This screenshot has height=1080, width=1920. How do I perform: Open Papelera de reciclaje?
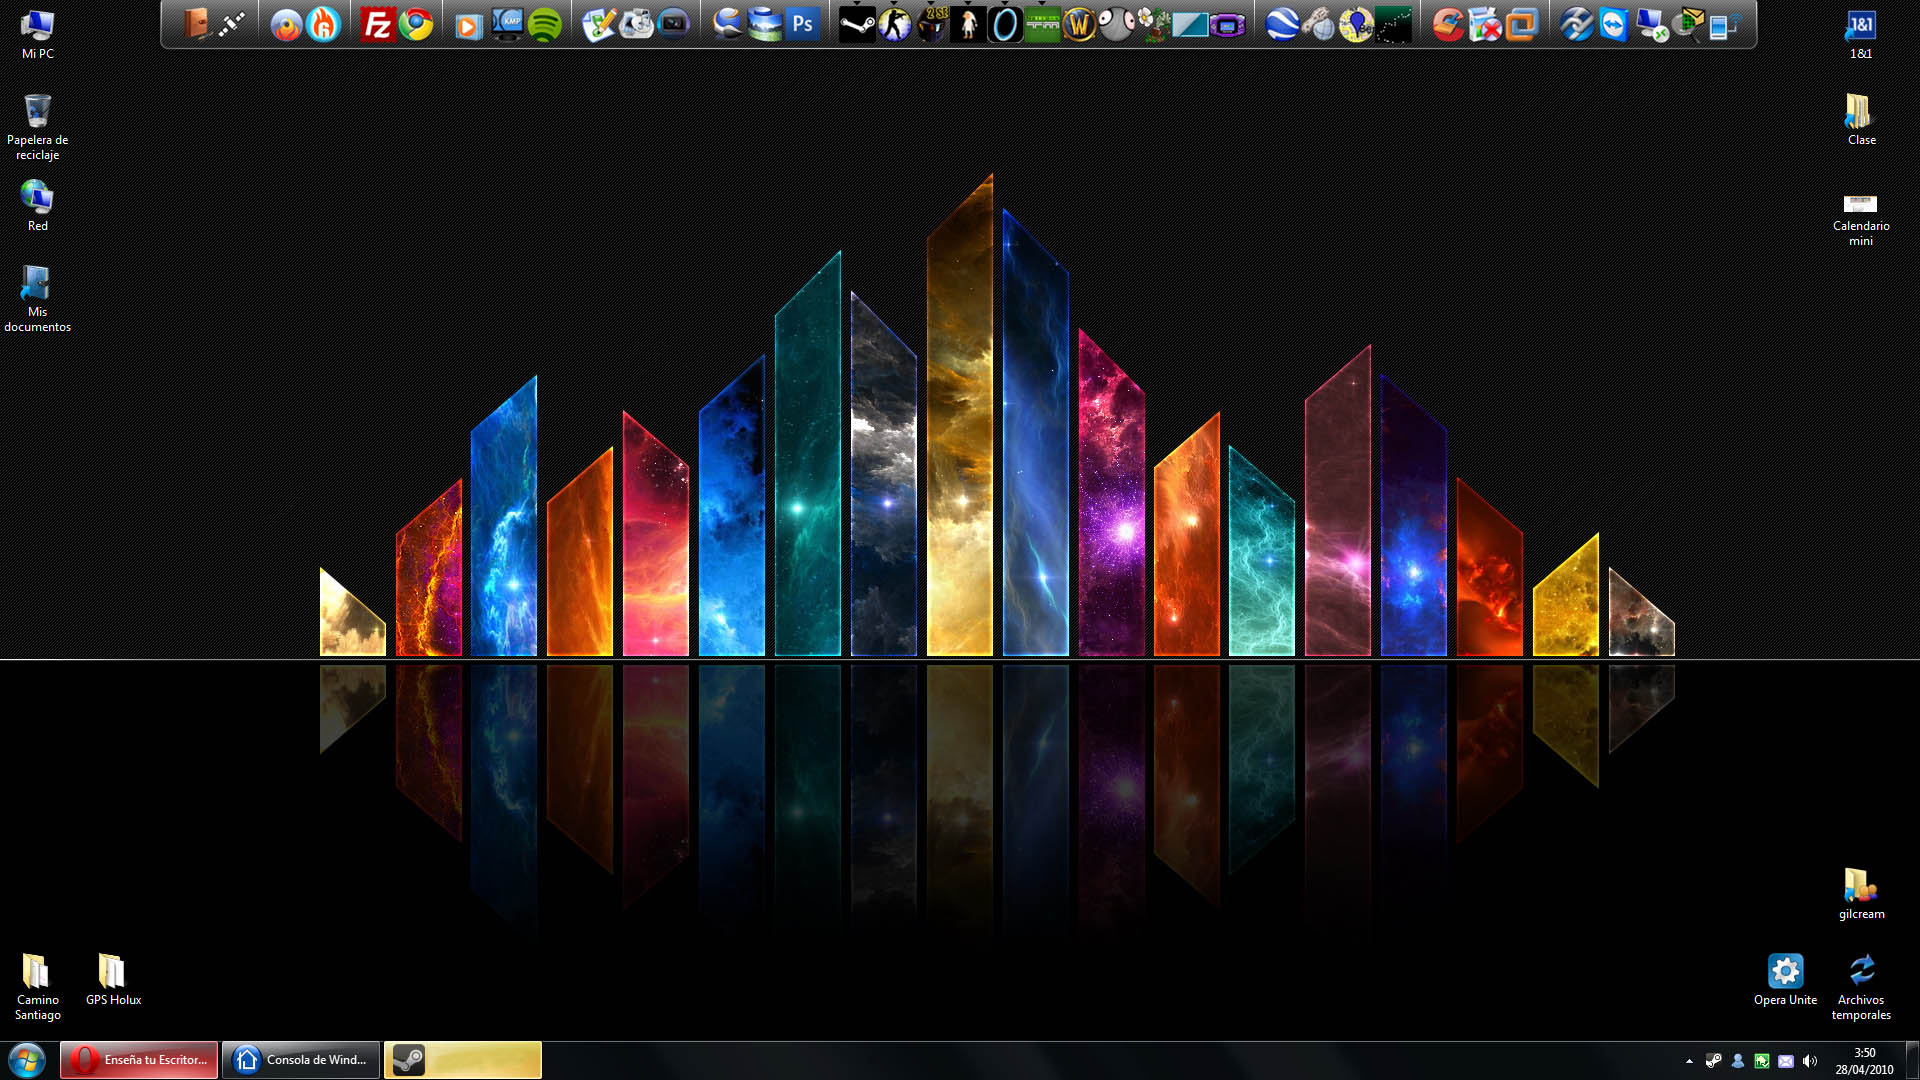38,127
